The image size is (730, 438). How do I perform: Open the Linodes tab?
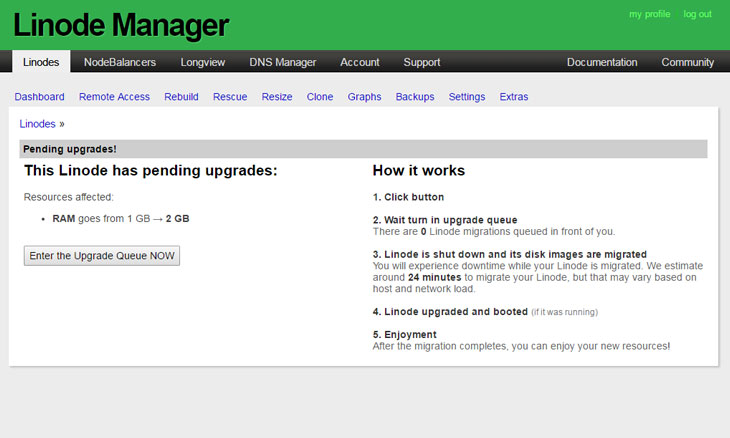point(41,62)
